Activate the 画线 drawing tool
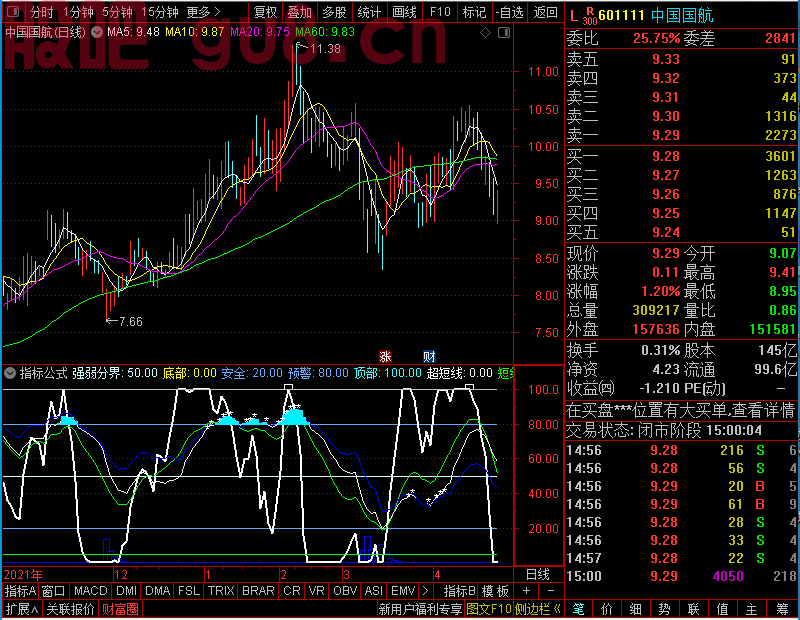This screenshot has width=800, height=620. click(x=404, y=12)
